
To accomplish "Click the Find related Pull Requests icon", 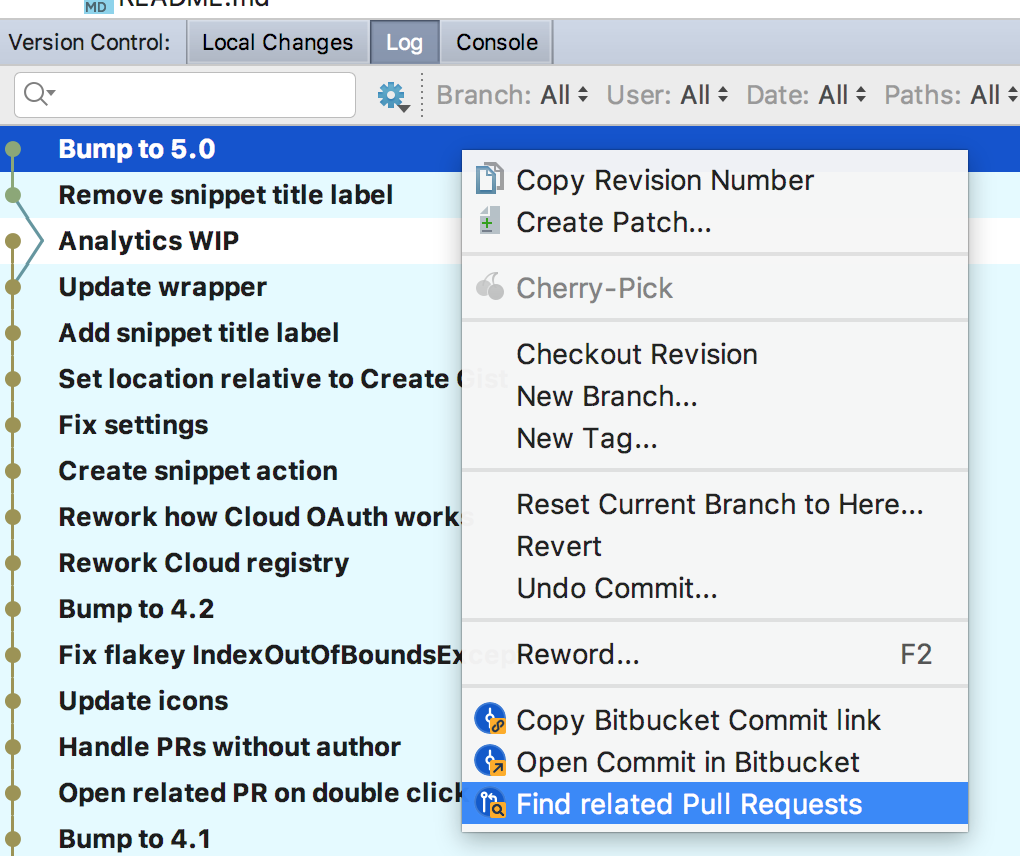I will click(x=489, y=802).
